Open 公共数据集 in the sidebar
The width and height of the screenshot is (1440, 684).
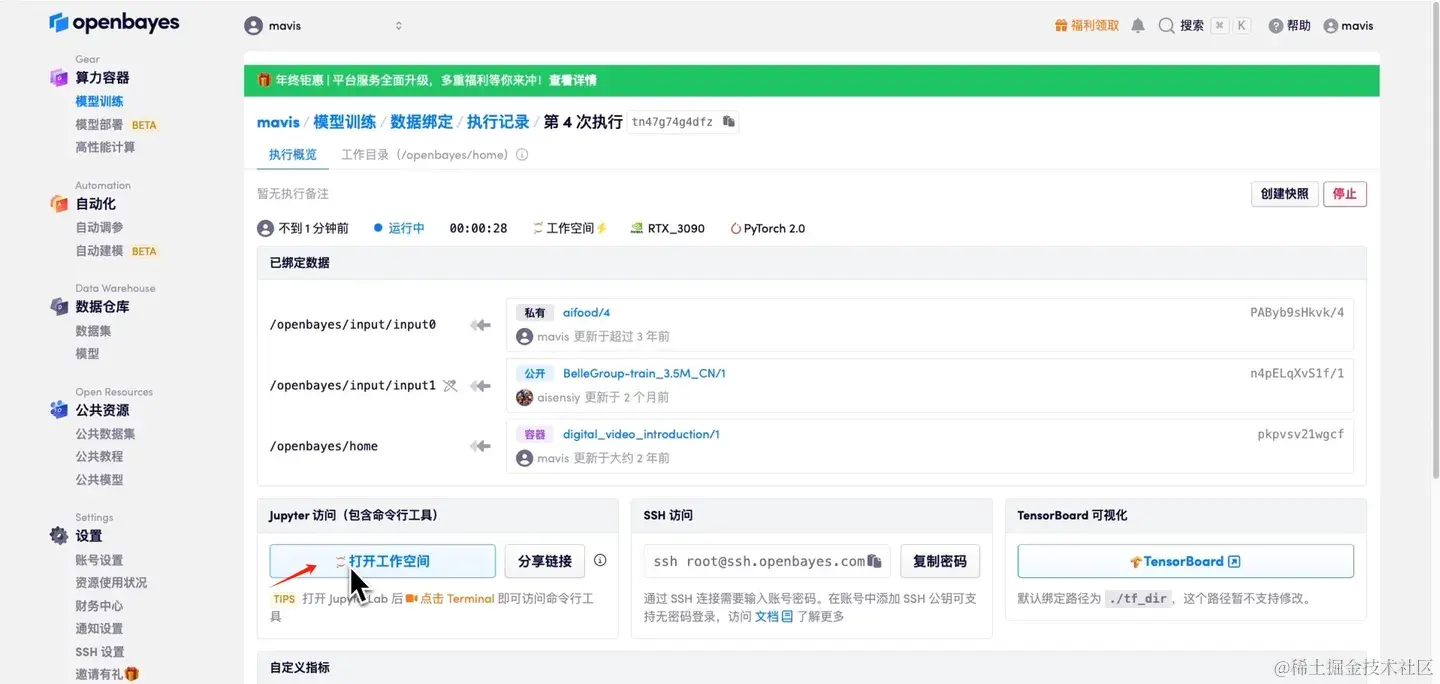(105, 433)
